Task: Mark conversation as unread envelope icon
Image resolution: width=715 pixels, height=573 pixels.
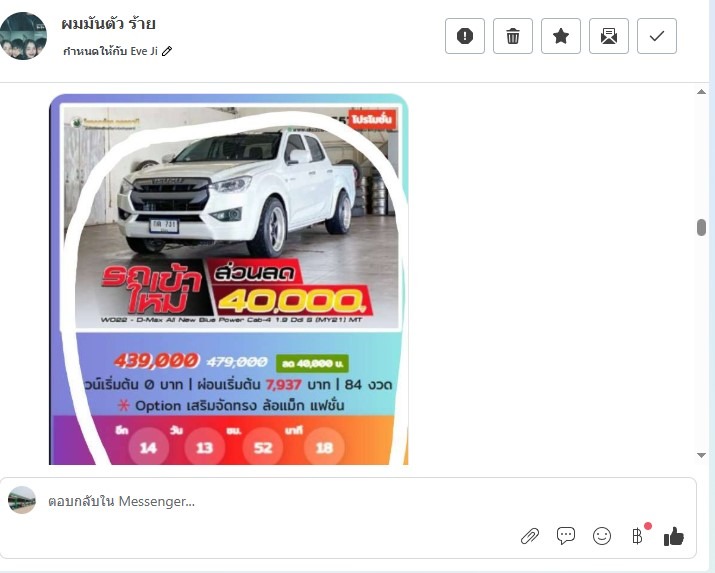Action: pos(609,36)
